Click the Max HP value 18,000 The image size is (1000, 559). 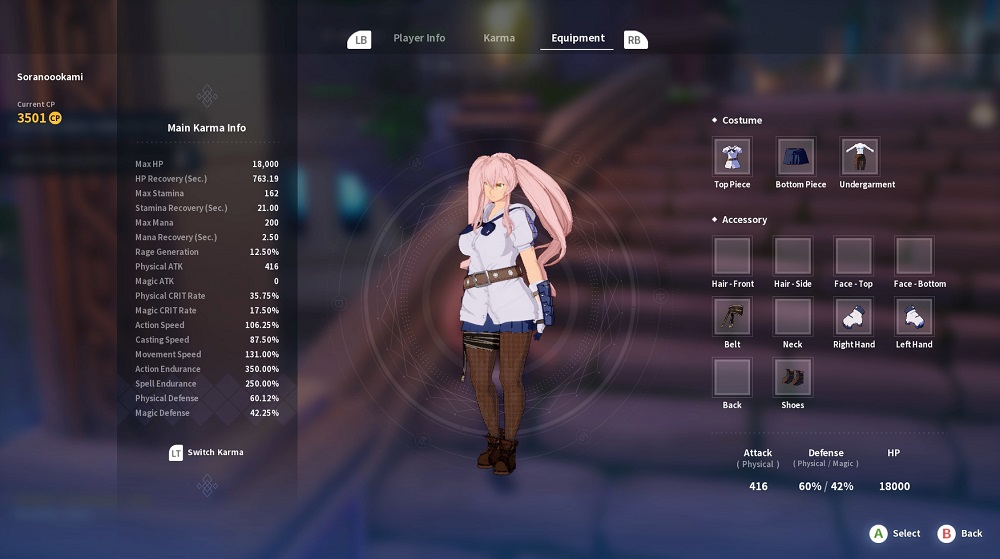coord(265,164)
